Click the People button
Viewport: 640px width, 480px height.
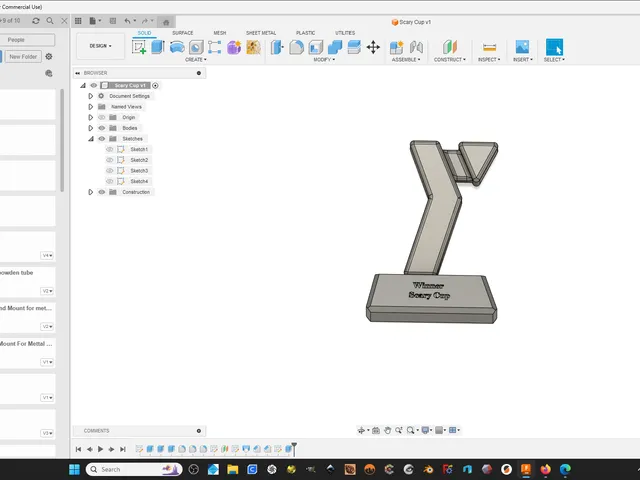(16, 40)
